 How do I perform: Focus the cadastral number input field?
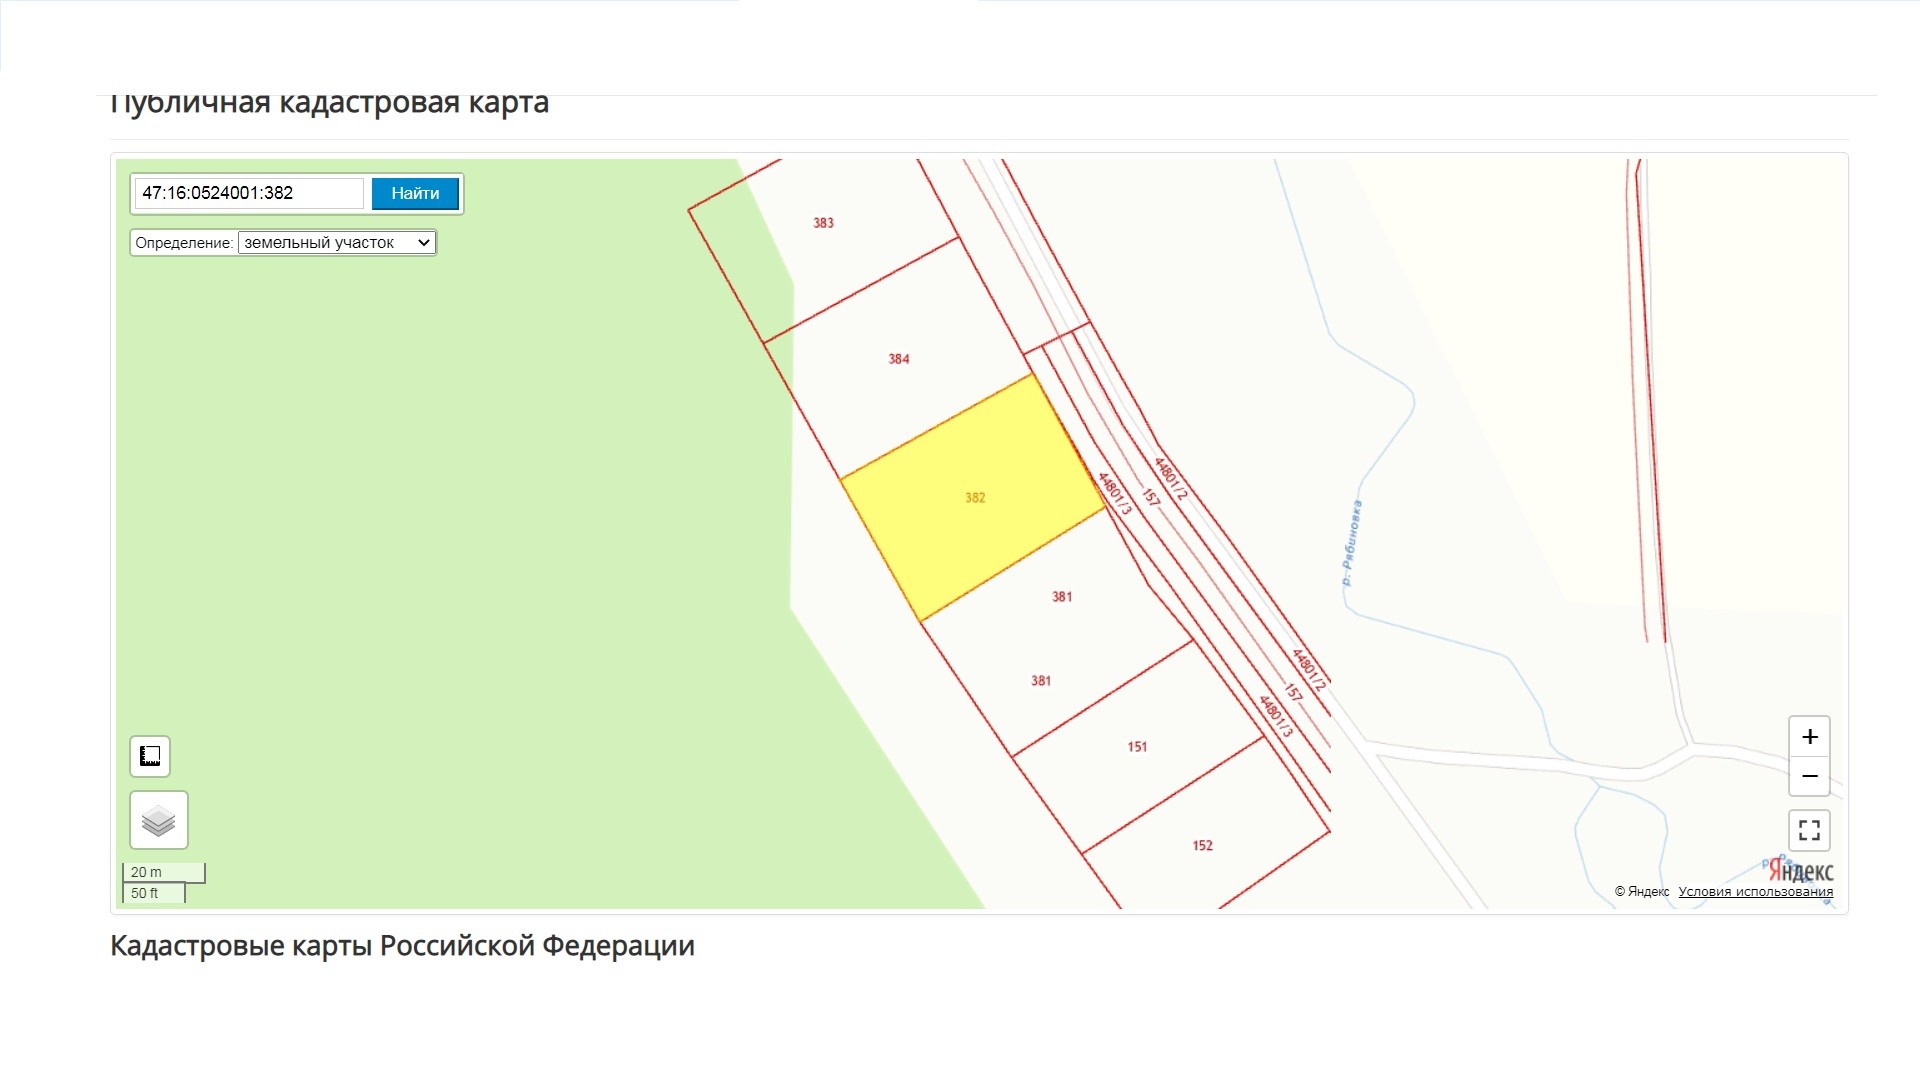click(249, 193)
